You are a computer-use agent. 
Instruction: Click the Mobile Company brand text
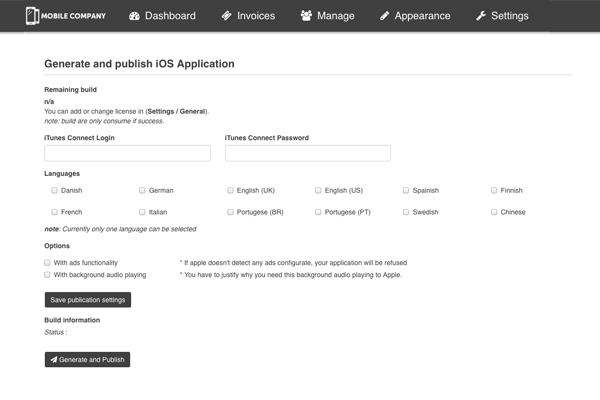73,16
